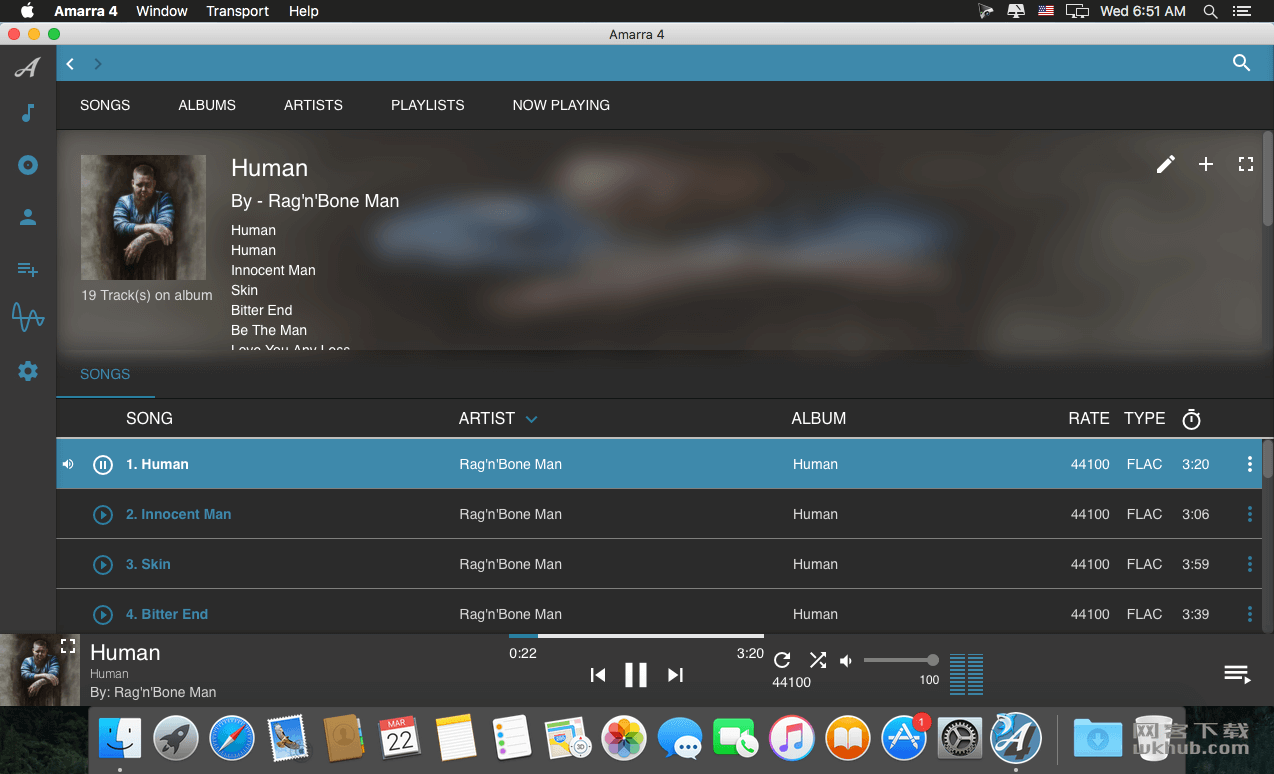Viewport: 1274px width, 774px height.
Task: Switch to ALBUMS tab
Action: pos(207,105)
